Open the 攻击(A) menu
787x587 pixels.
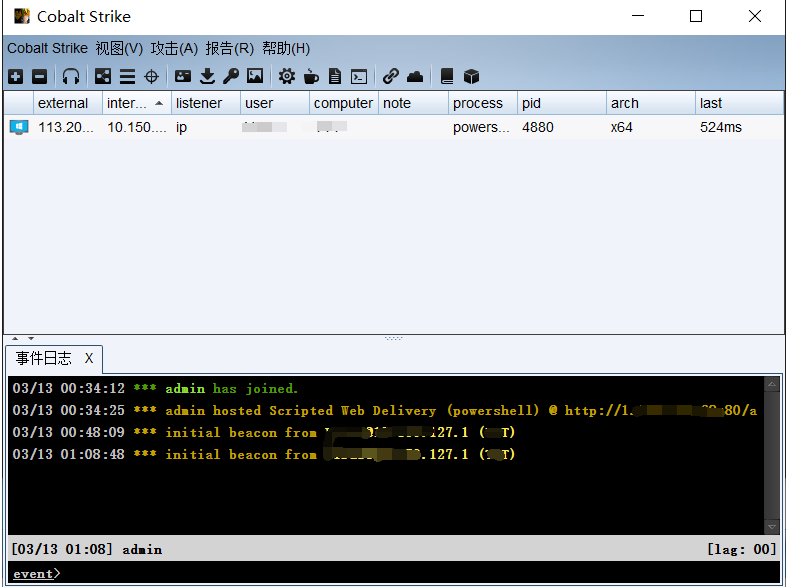pos(174,48)
